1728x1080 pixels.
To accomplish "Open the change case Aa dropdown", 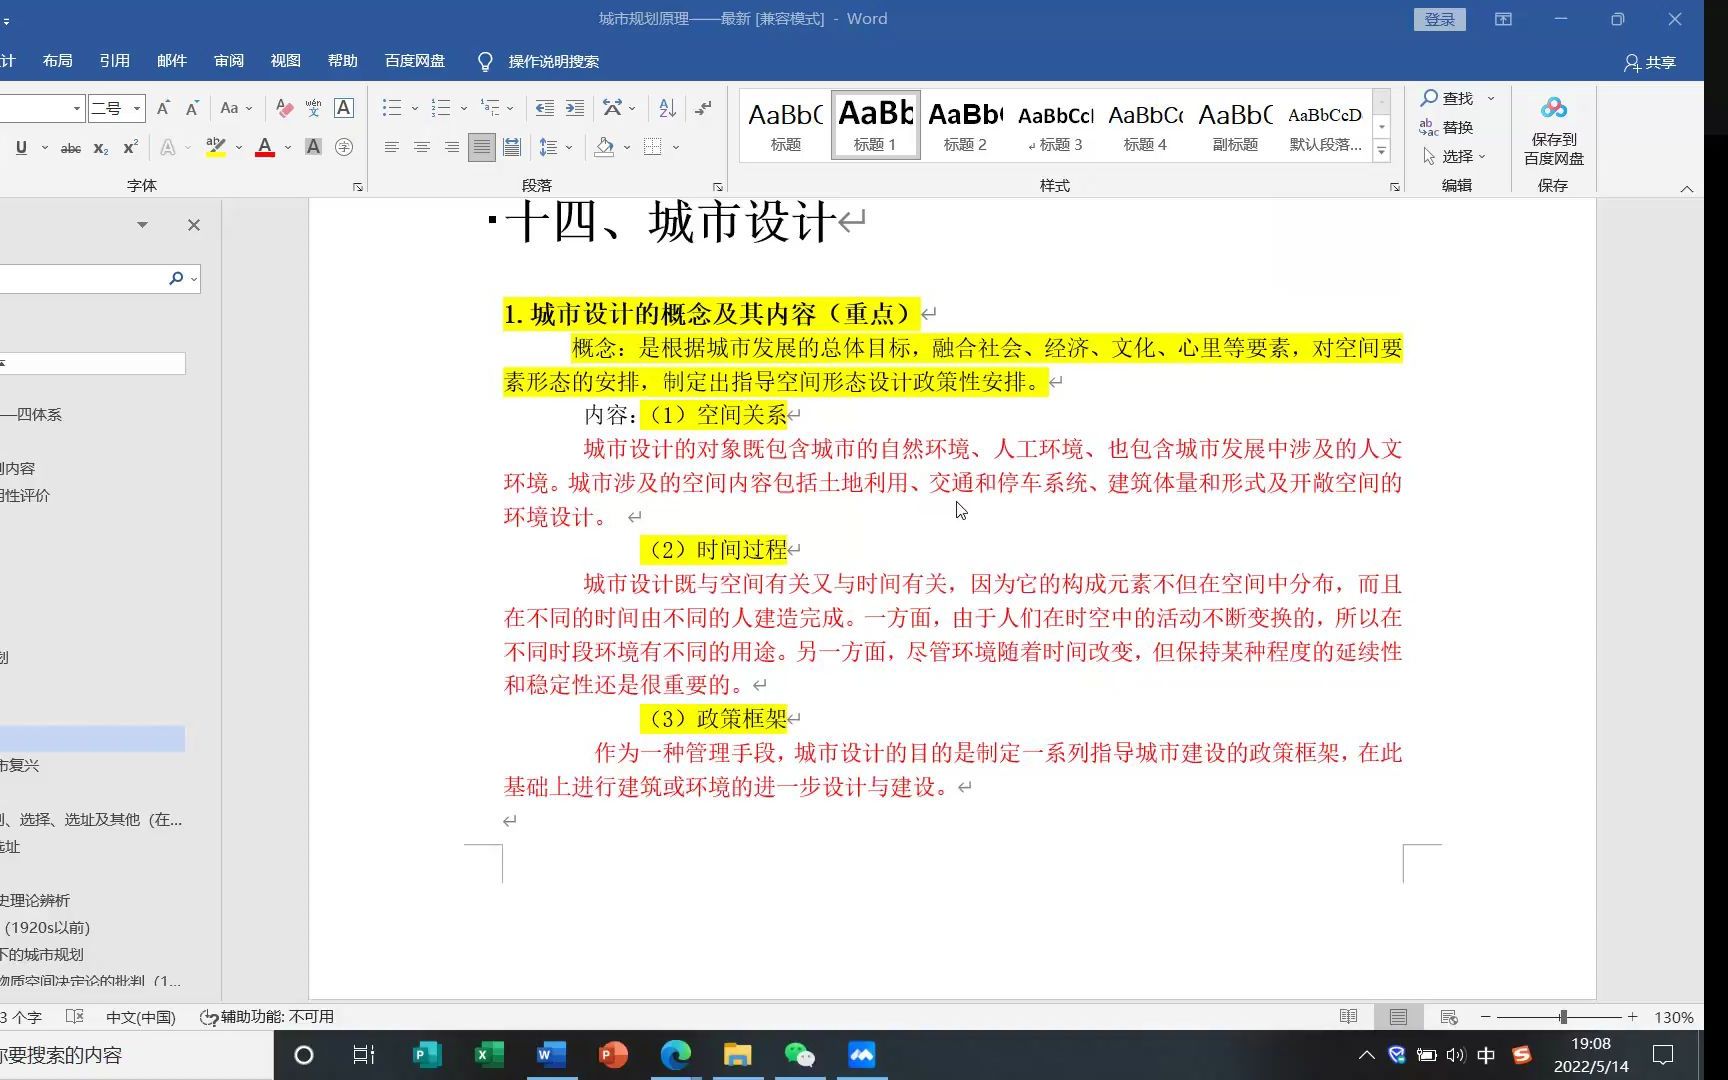I will click(x=236, y=108).
